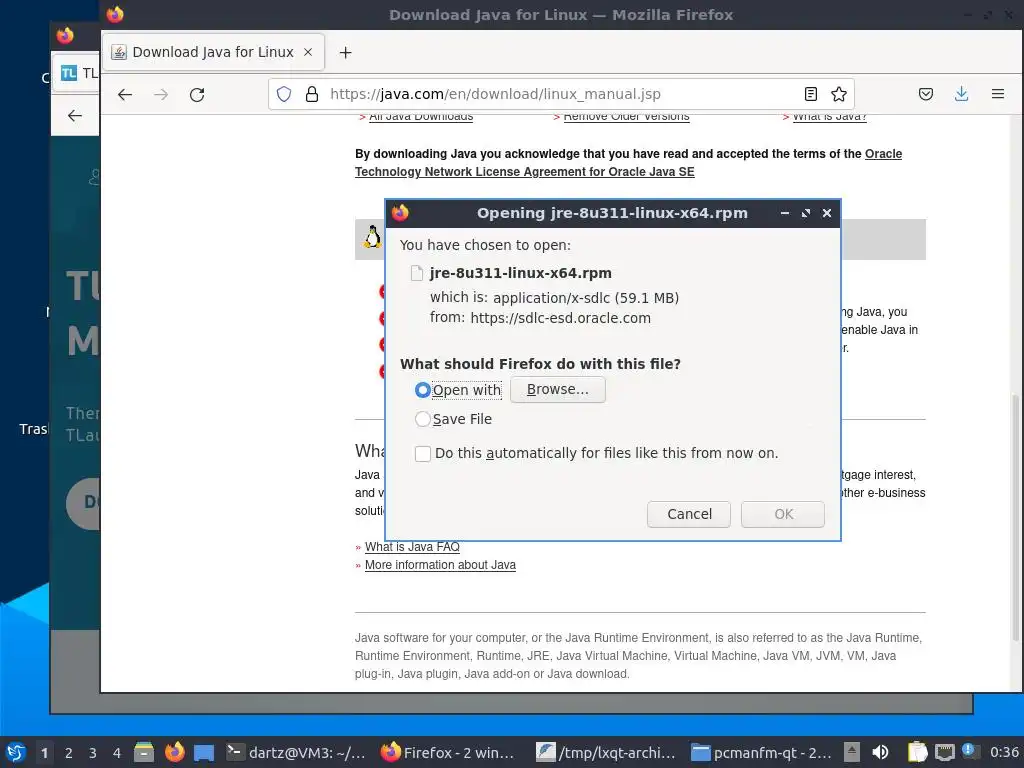Open the Firefox downloads panel arrow
The image size is (1024, 768).
(x=961, y=94)
